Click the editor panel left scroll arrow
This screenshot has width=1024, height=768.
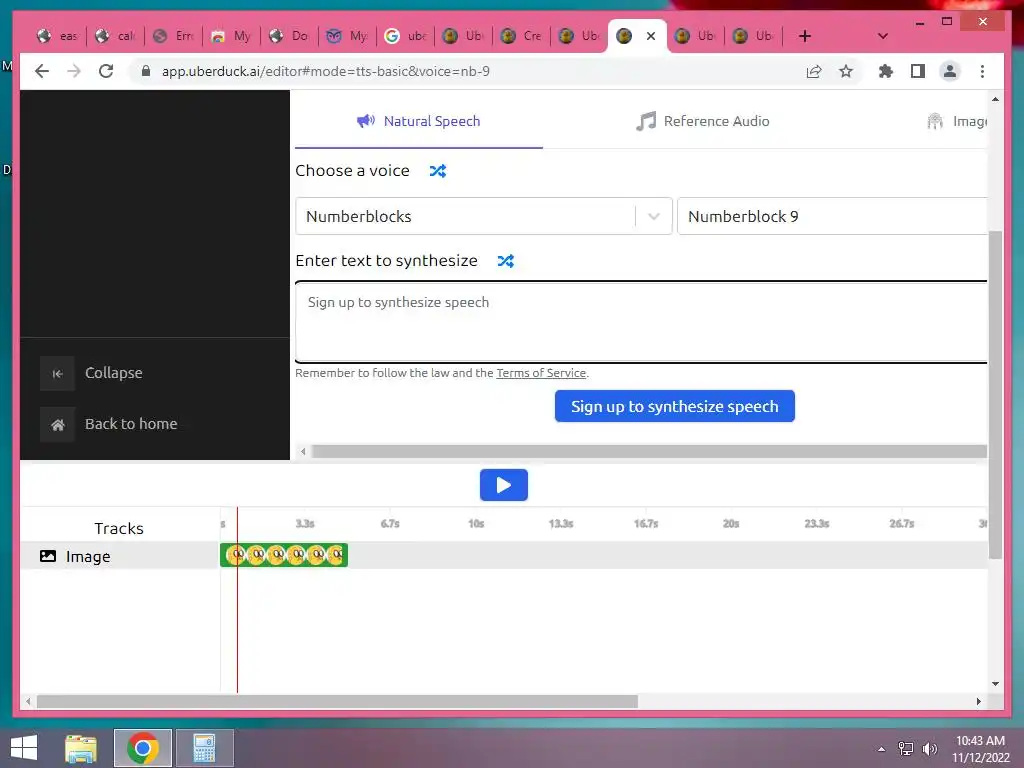coord(302,451)
